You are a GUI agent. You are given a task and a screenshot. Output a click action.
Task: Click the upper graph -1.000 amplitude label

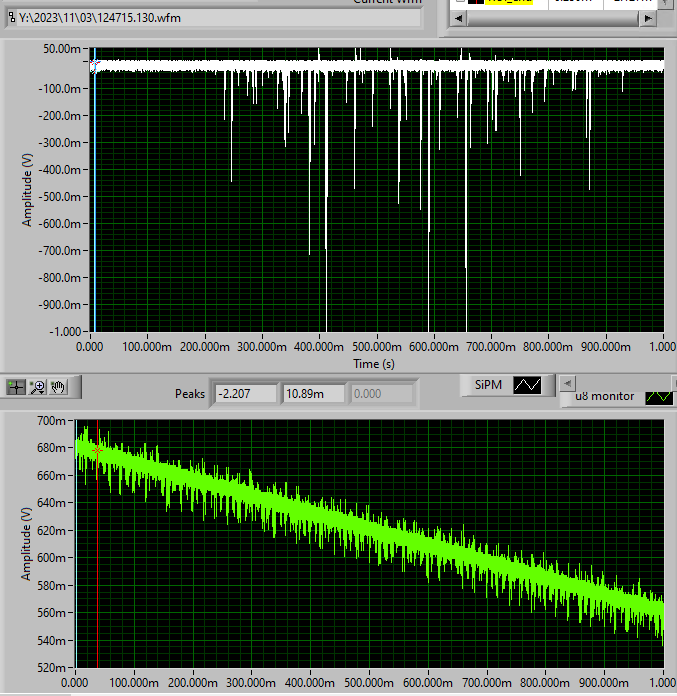coord(65,332)
